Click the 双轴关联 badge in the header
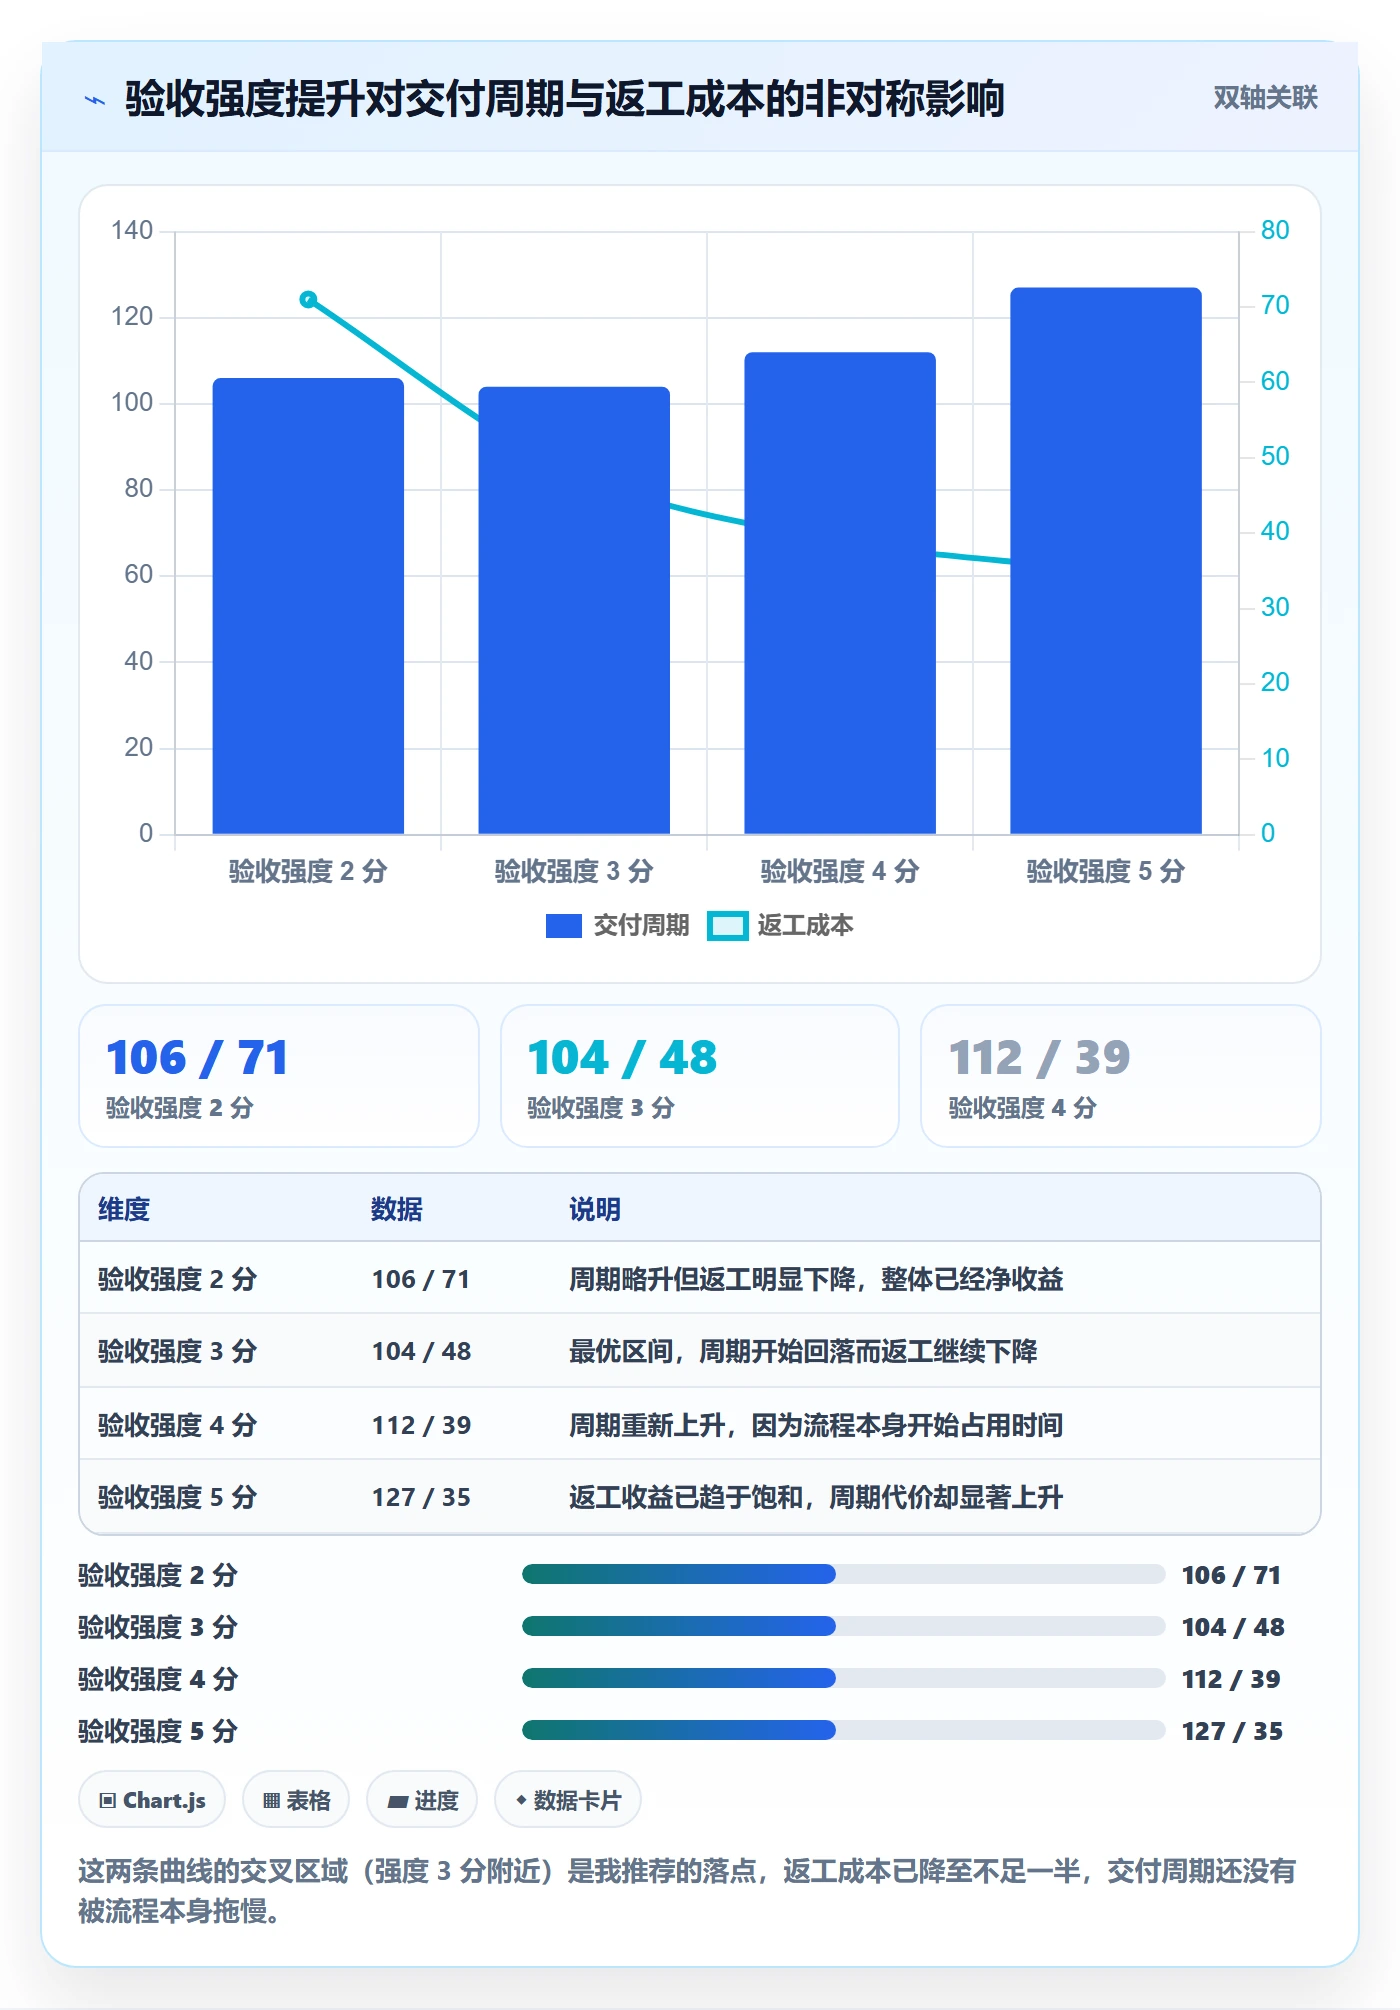 [1265, 98]
